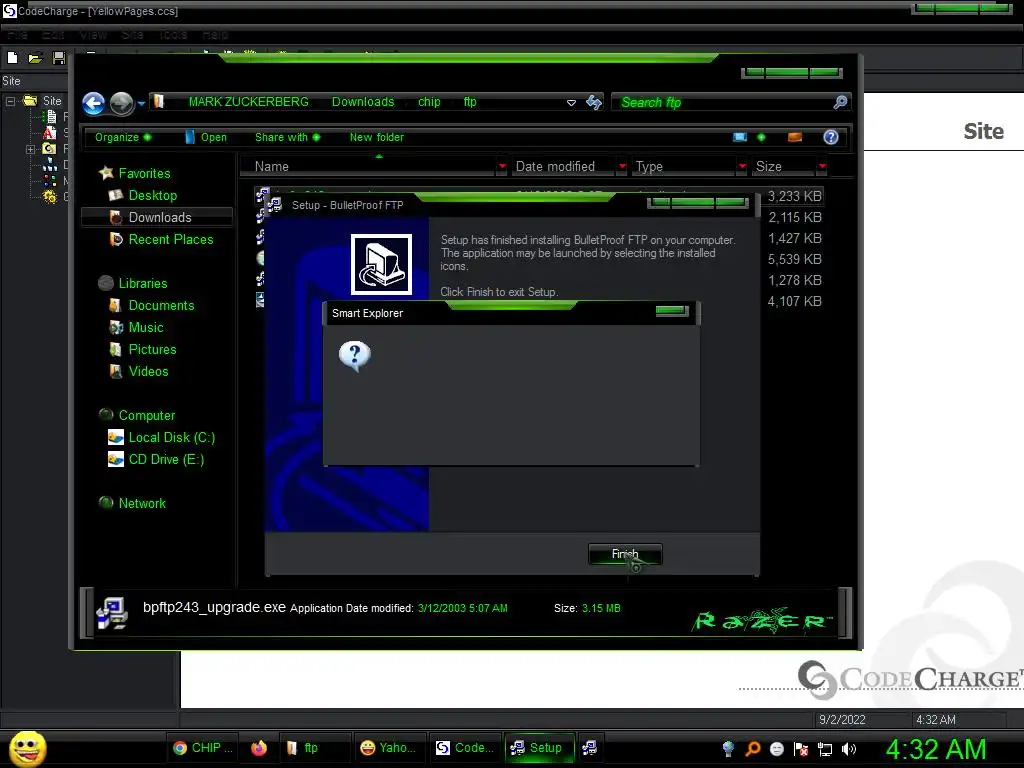1024x768 pixels.
Task: Open the Size column filter dropdown
Action: [822, 167]
